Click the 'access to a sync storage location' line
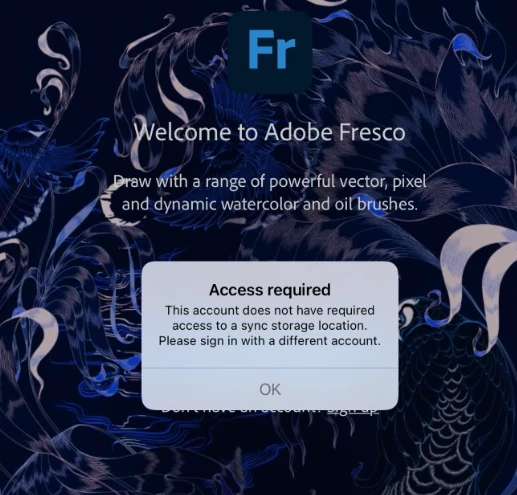Image resolution: width=517 pixels, height=495 pixels. [270, 326]
